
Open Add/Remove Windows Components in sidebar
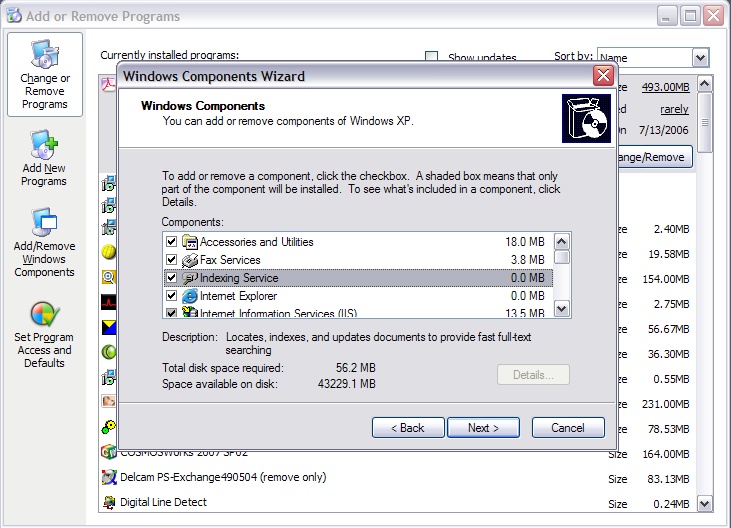pyautogui.click(x=44, y=243)
